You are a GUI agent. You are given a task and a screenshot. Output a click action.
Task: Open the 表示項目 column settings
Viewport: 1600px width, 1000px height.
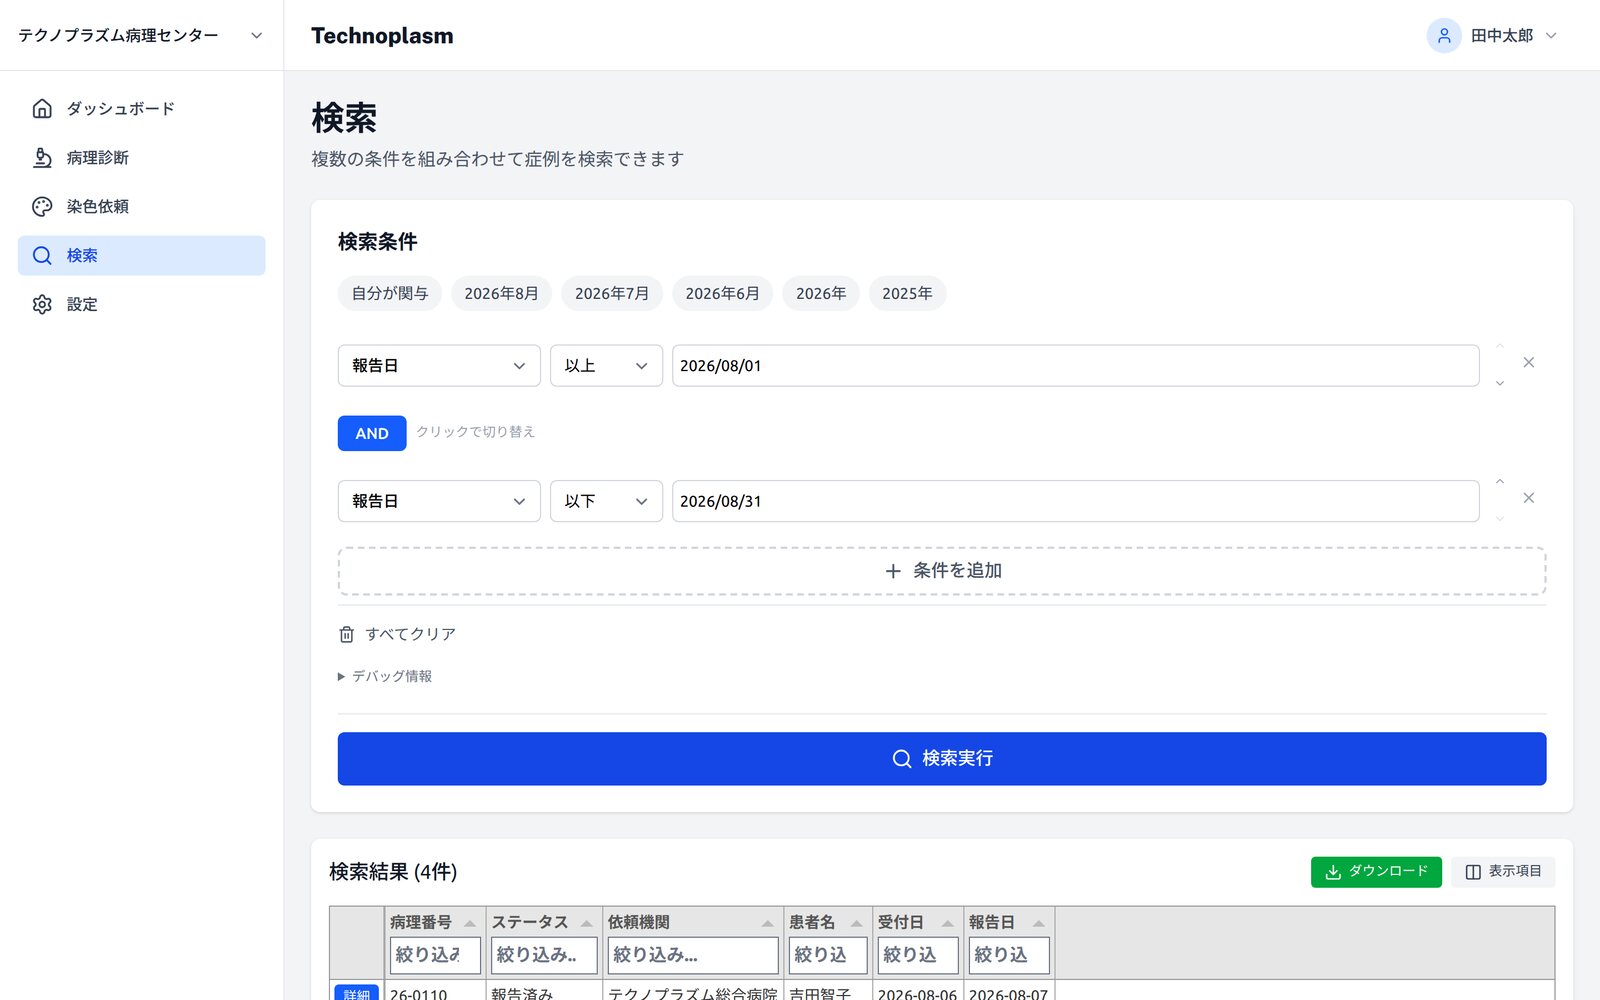click(1503, 872)
